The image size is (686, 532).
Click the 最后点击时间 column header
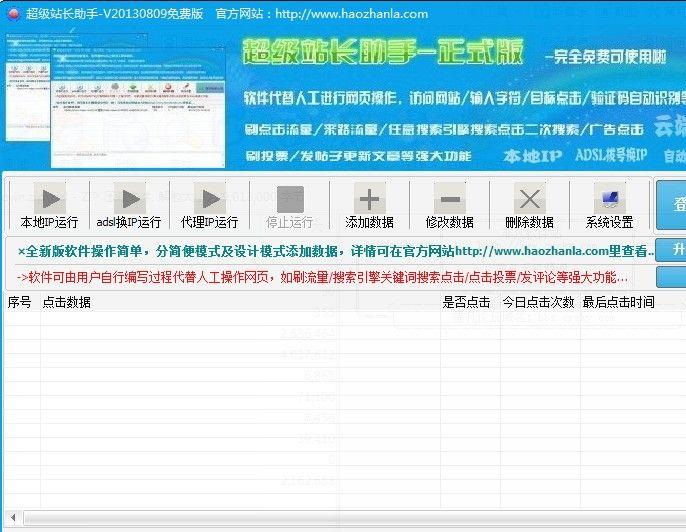[618, 302]
